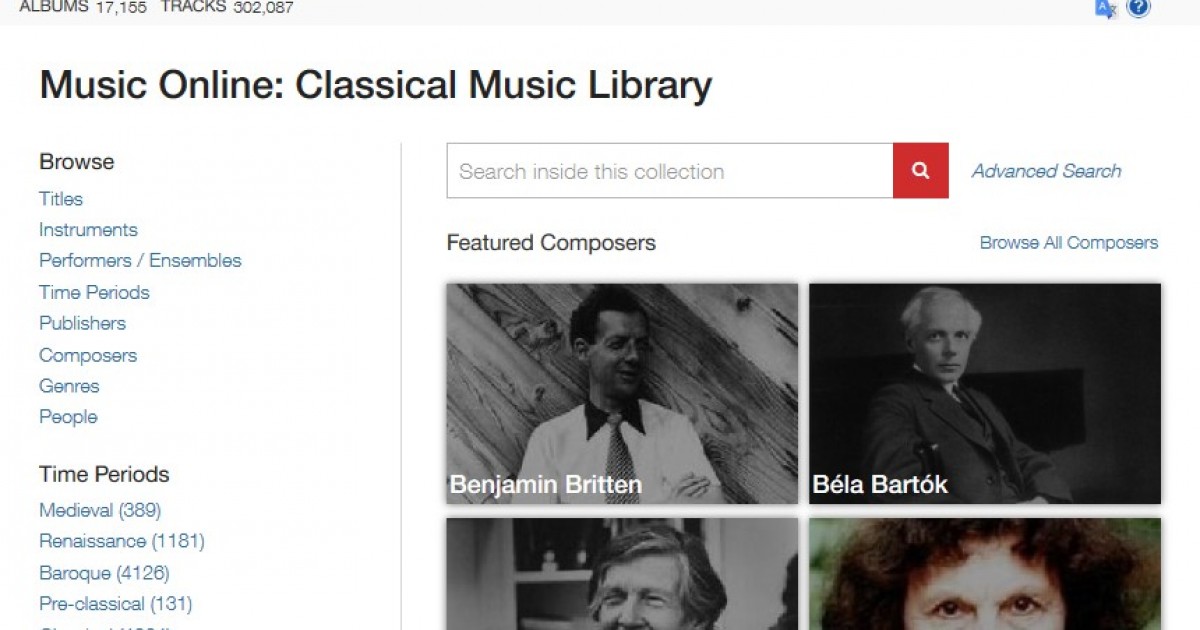Filter by Baroque (4126) period
1200x630 pixels.
[104, 574]
